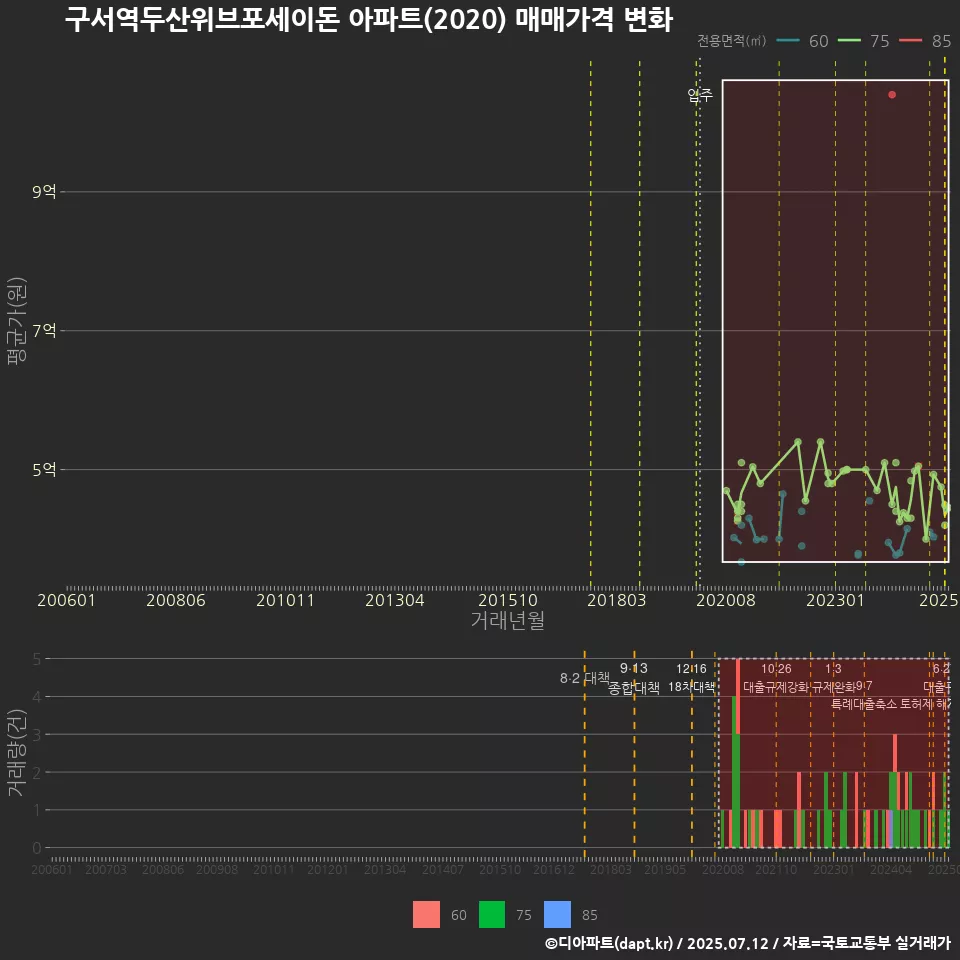Click the chart title 구서역두산위브포세이돈 아파트(2020) 매매가격 변화

coord(369,20)
